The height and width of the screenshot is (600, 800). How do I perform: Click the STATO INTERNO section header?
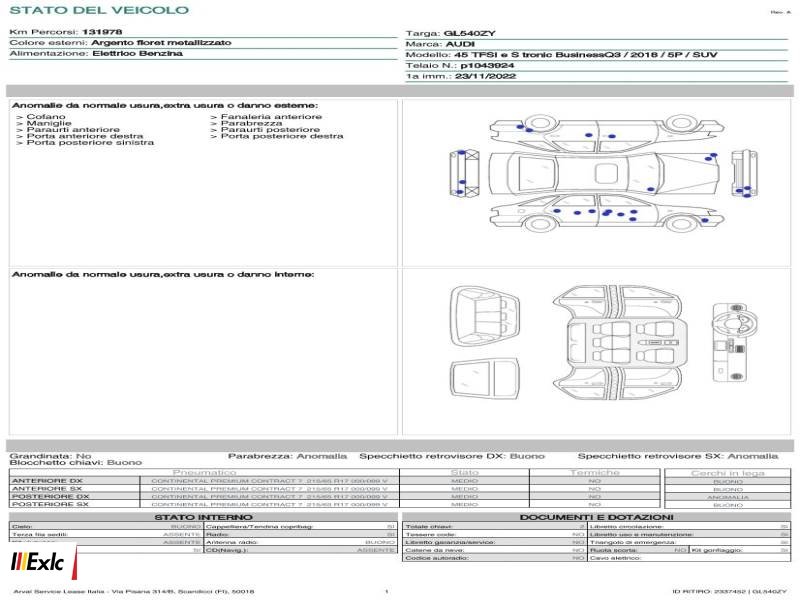point(203,517)
